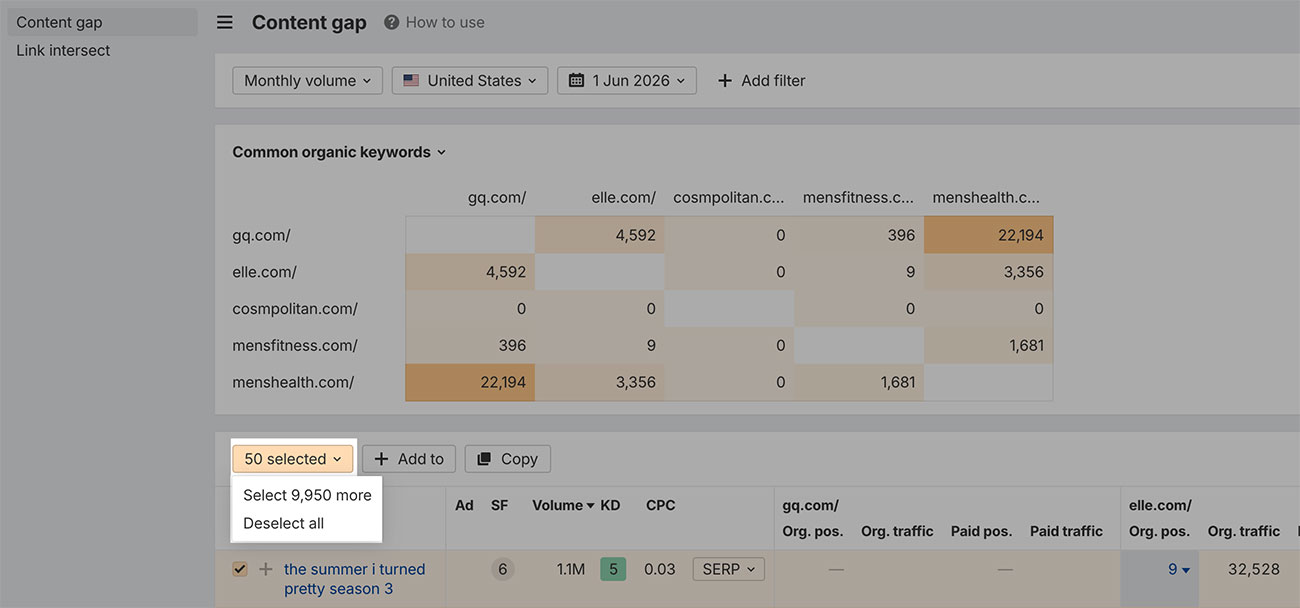This screenshot has width=1300, height=608.
Task: Collapse the Common organic keywords section
Action: coord(339,152)
